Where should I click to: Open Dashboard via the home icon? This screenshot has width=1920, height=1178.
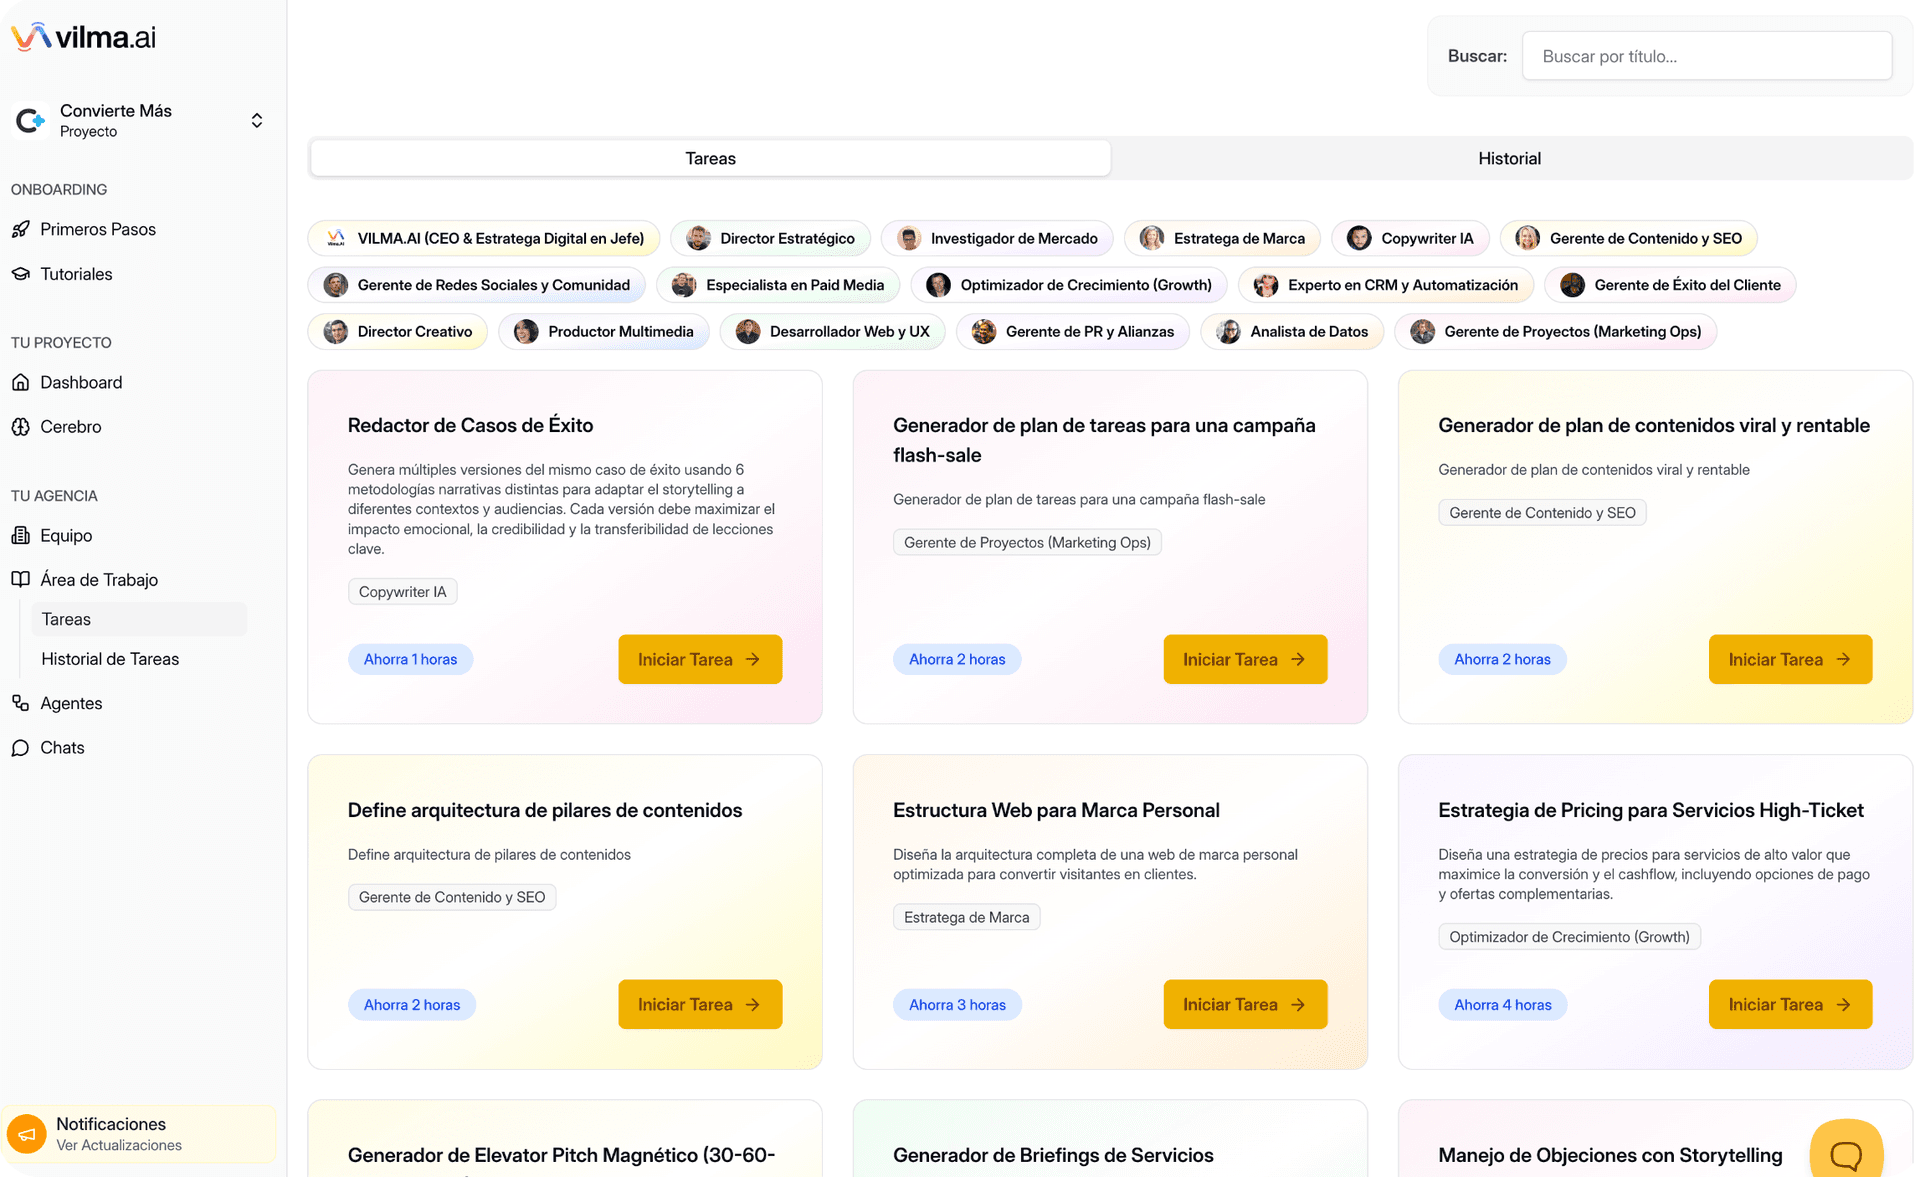click(21, 382)
